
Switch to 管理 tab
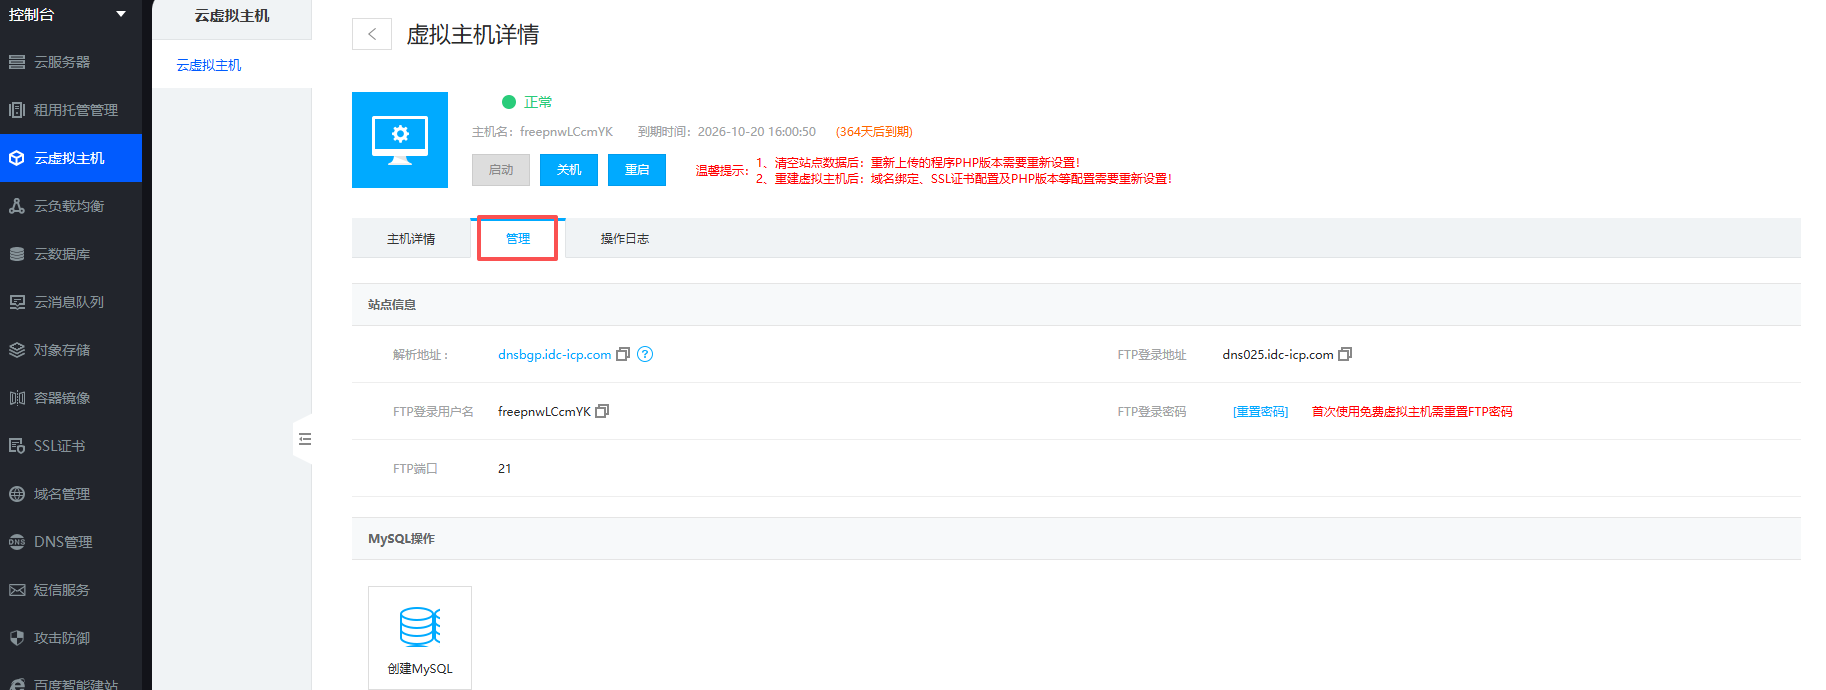pos(518,239)
